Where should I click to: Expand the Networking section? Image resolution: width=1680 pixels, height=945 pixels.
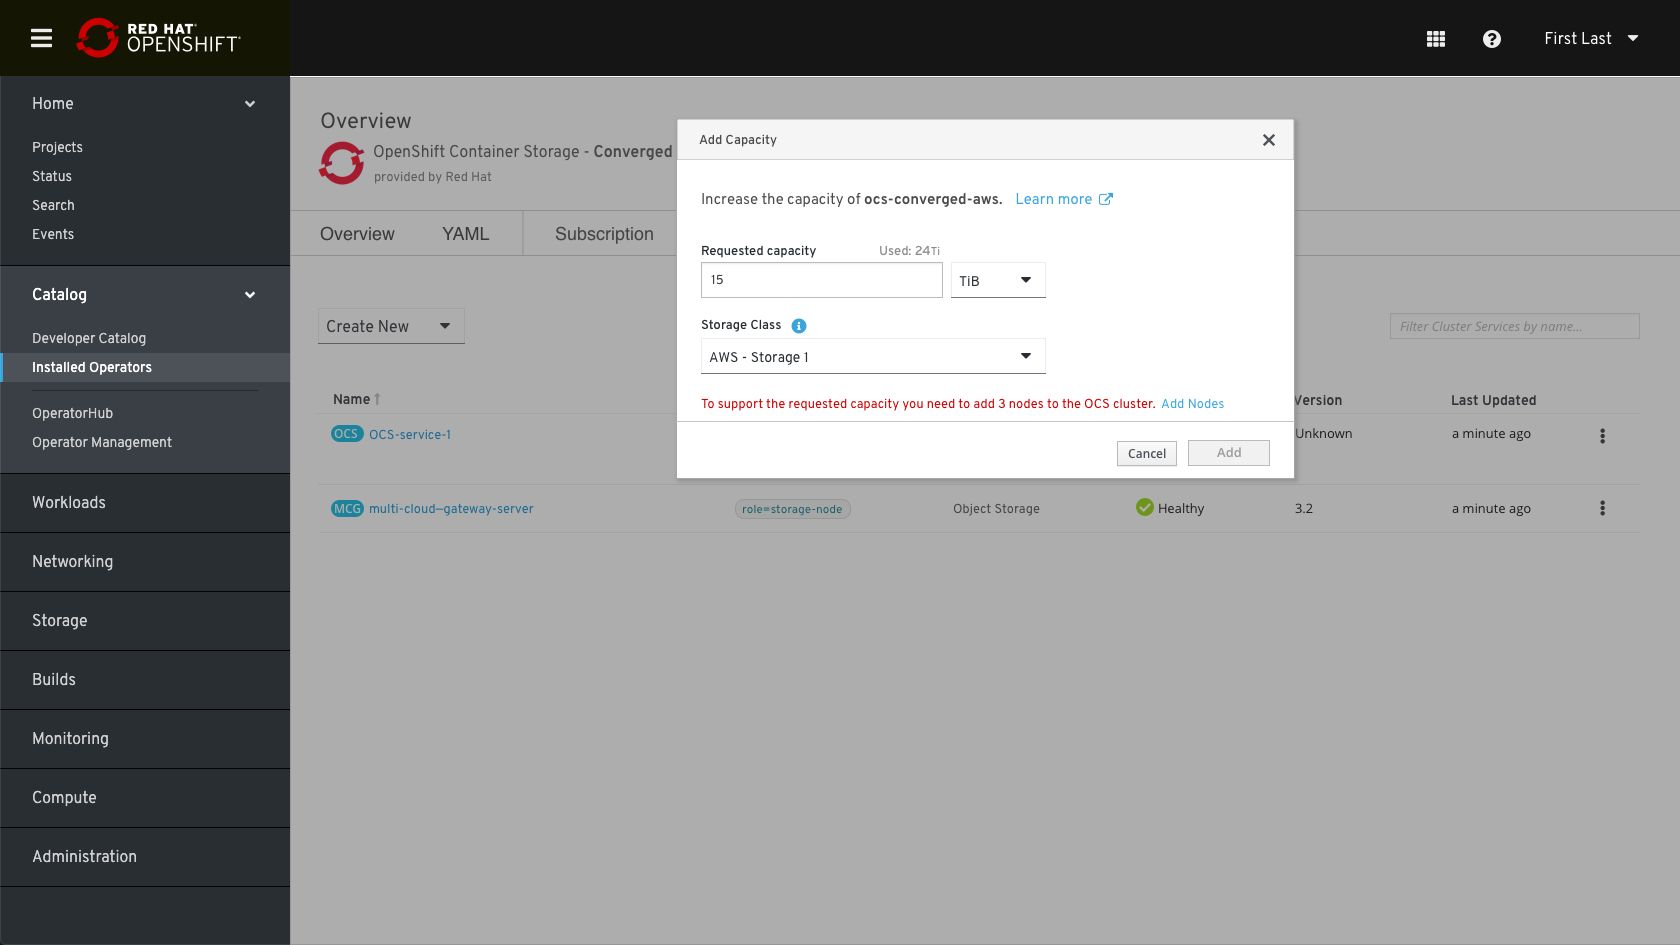click(145, 562)
